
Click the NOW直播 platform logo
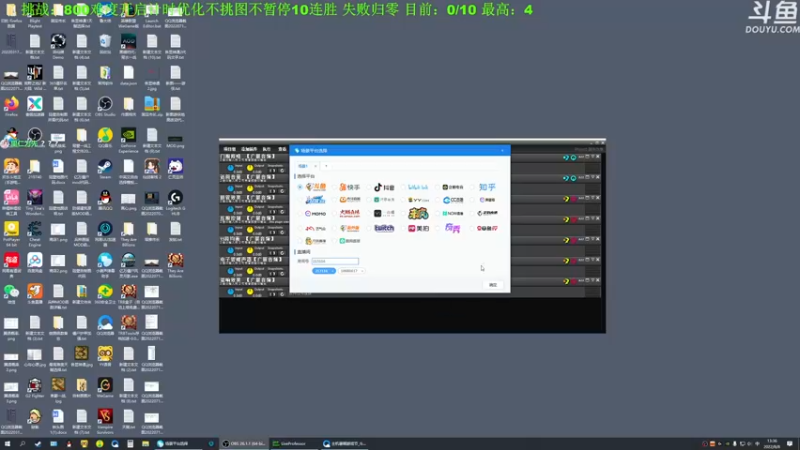click(453, 214)
